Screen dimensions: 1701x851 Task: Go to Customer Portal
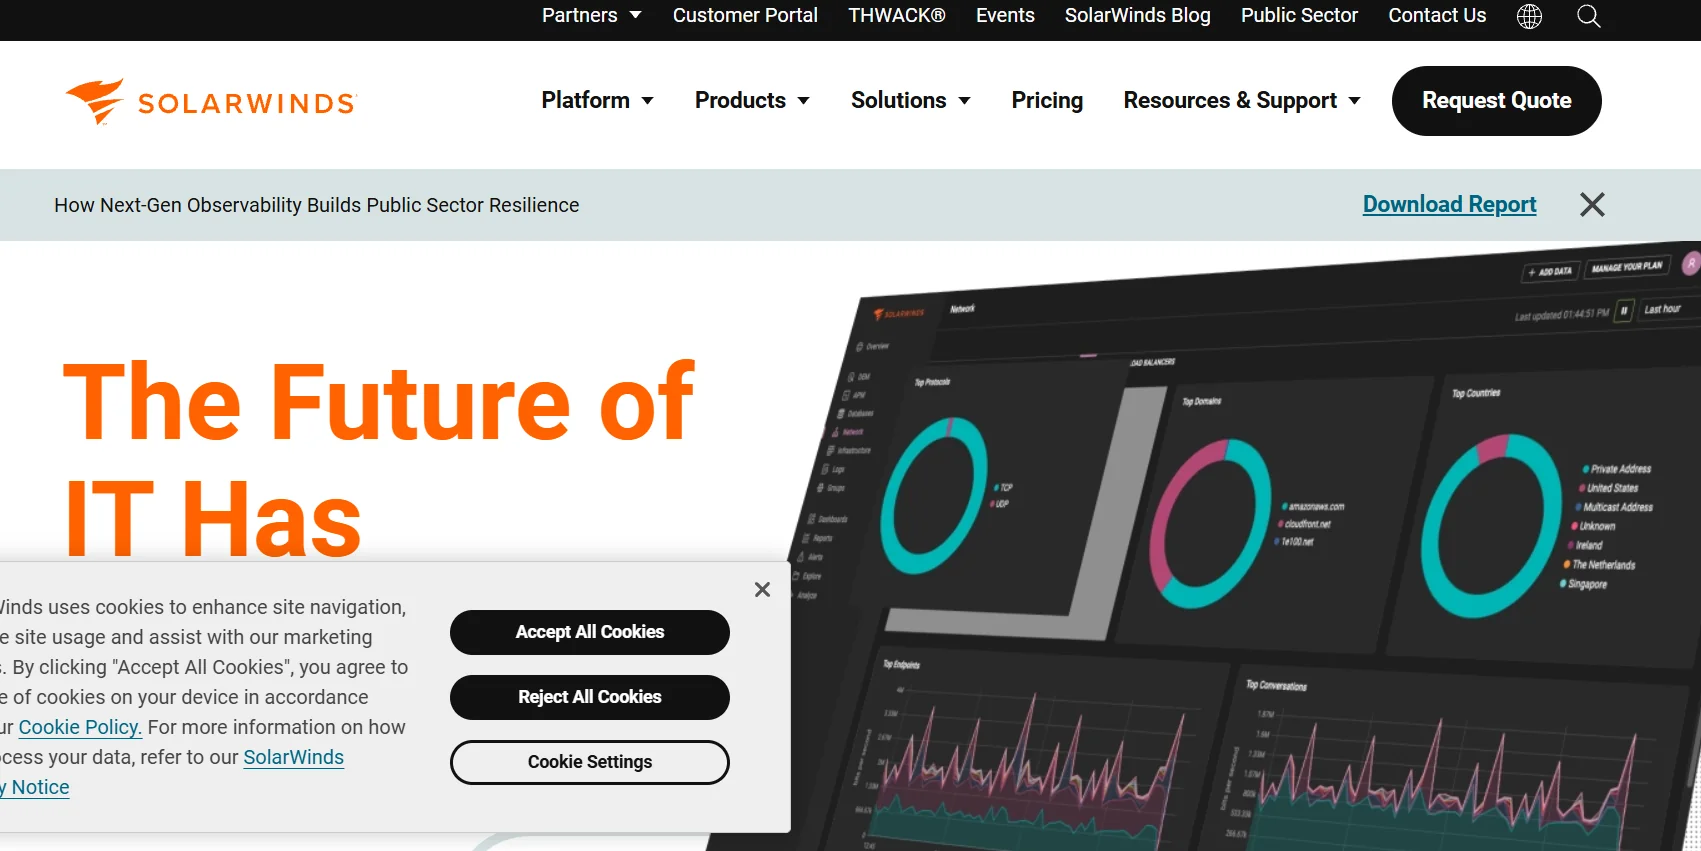745,15
